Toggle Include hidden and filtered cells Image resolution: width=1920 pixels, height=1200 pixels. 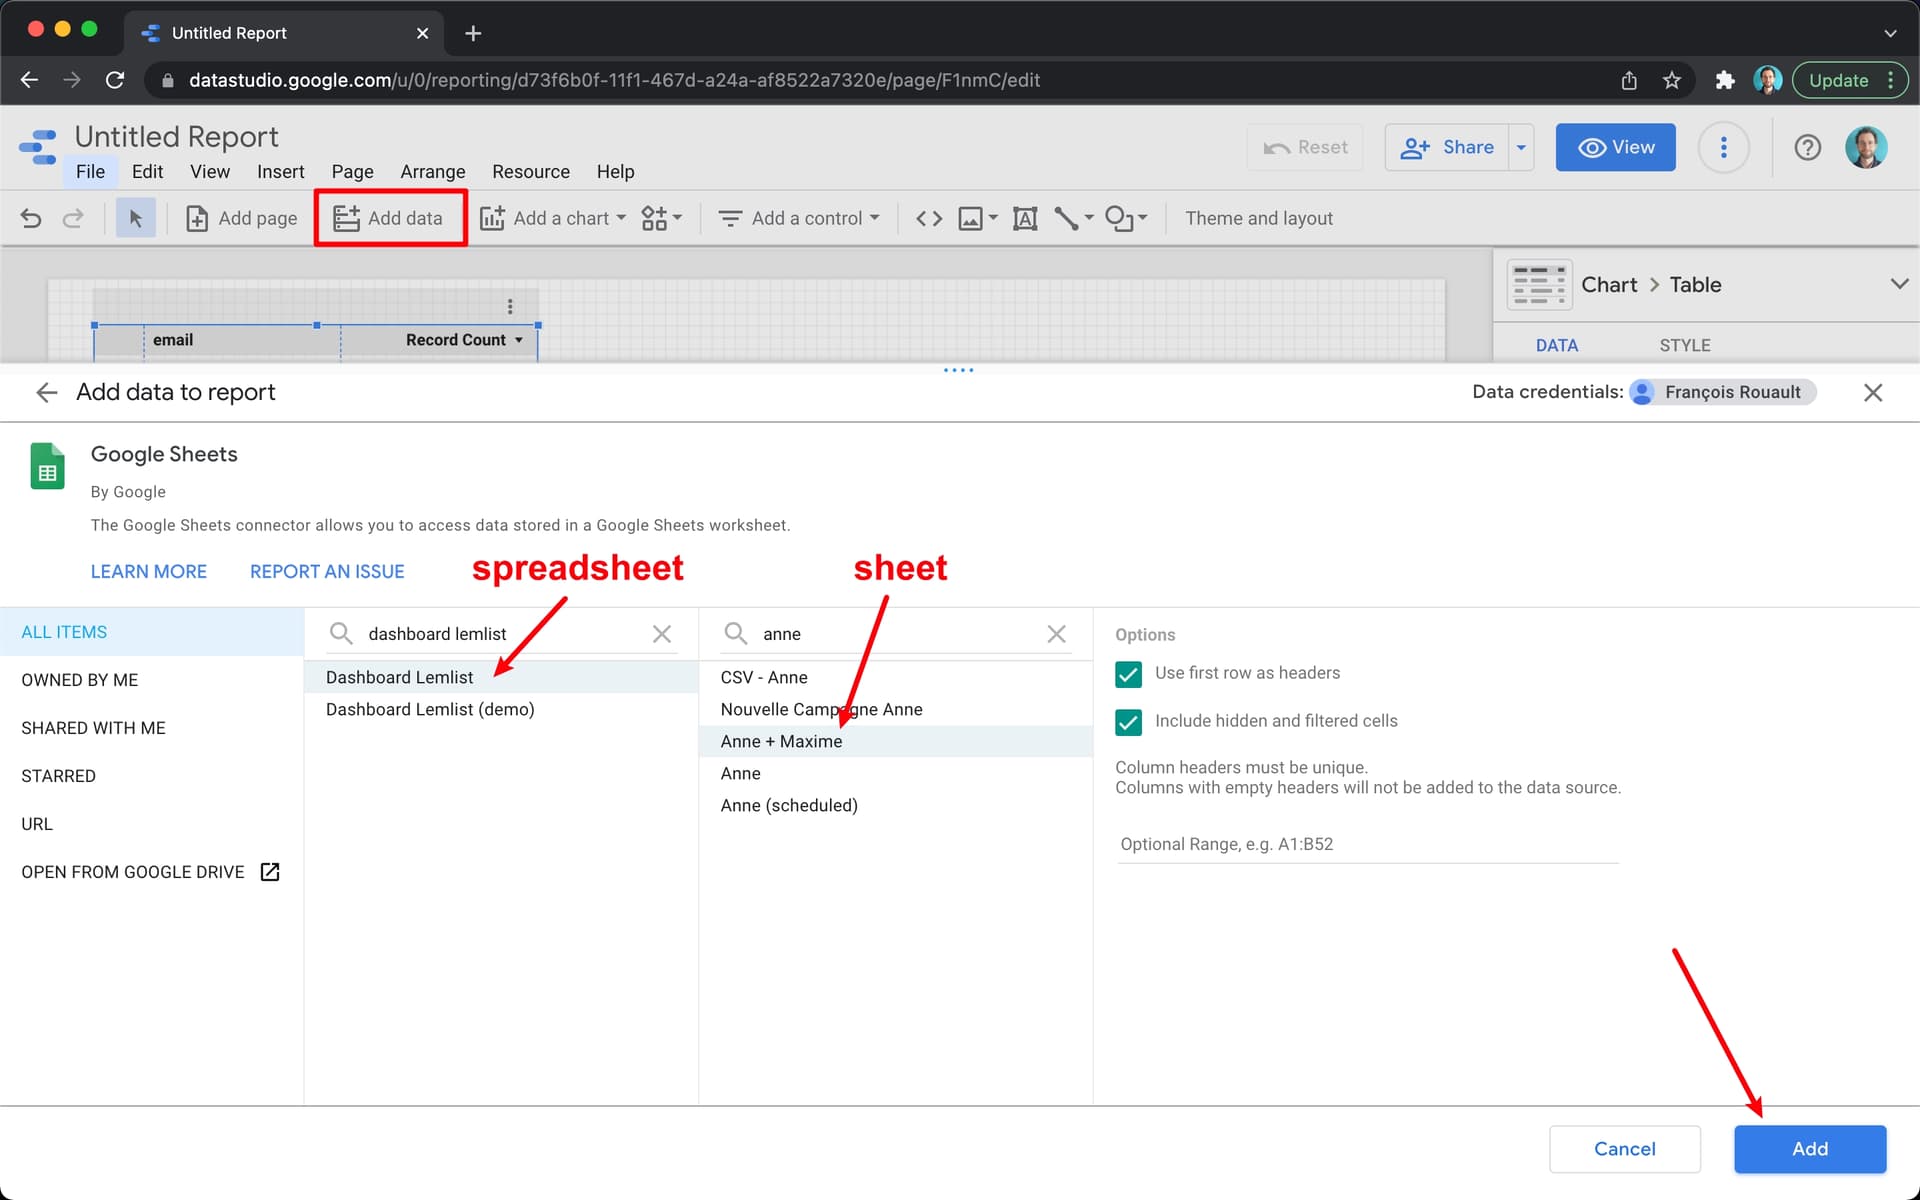1128,722
